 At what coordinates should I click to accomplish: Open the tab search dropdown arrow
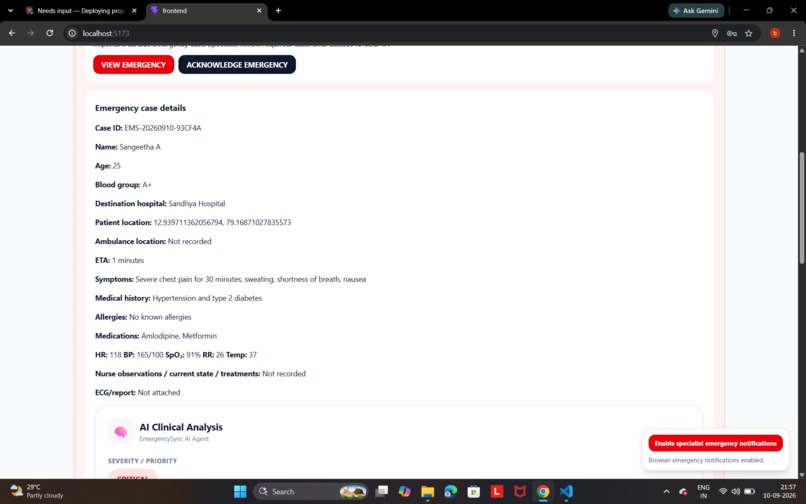[x=10, y=10]
